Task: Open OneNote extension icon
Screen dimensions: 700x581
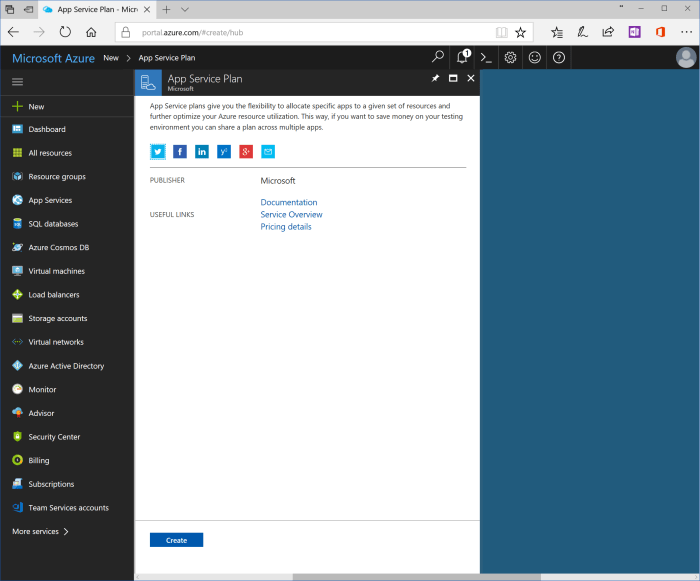Action: 634,32
